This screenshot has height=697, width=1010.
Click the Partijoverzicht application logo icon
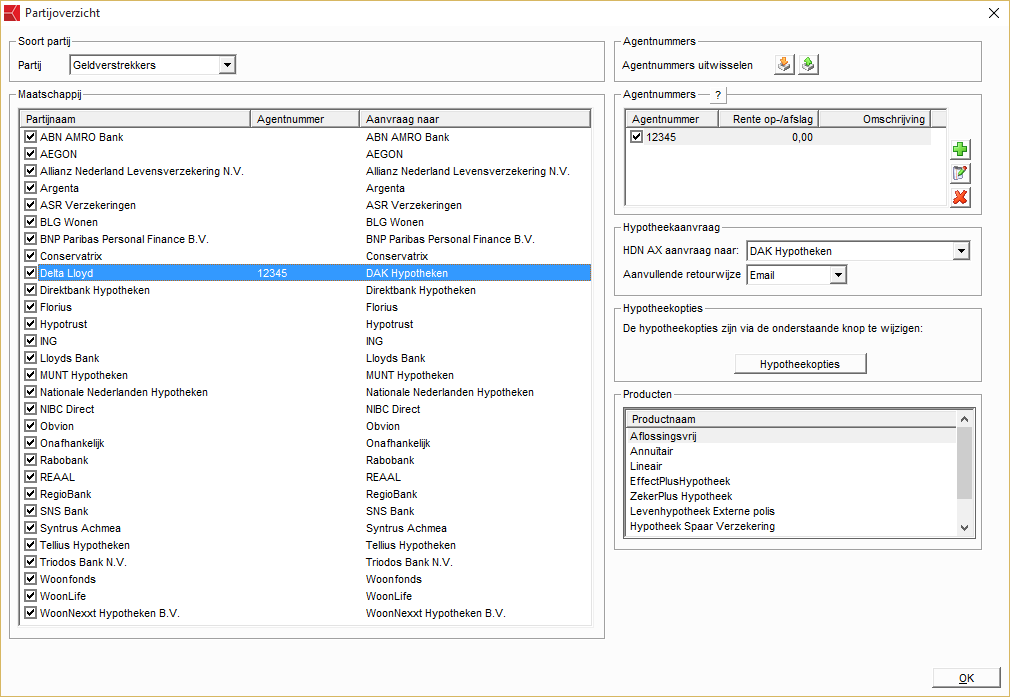pyautogui.click(x=12, y=13)
